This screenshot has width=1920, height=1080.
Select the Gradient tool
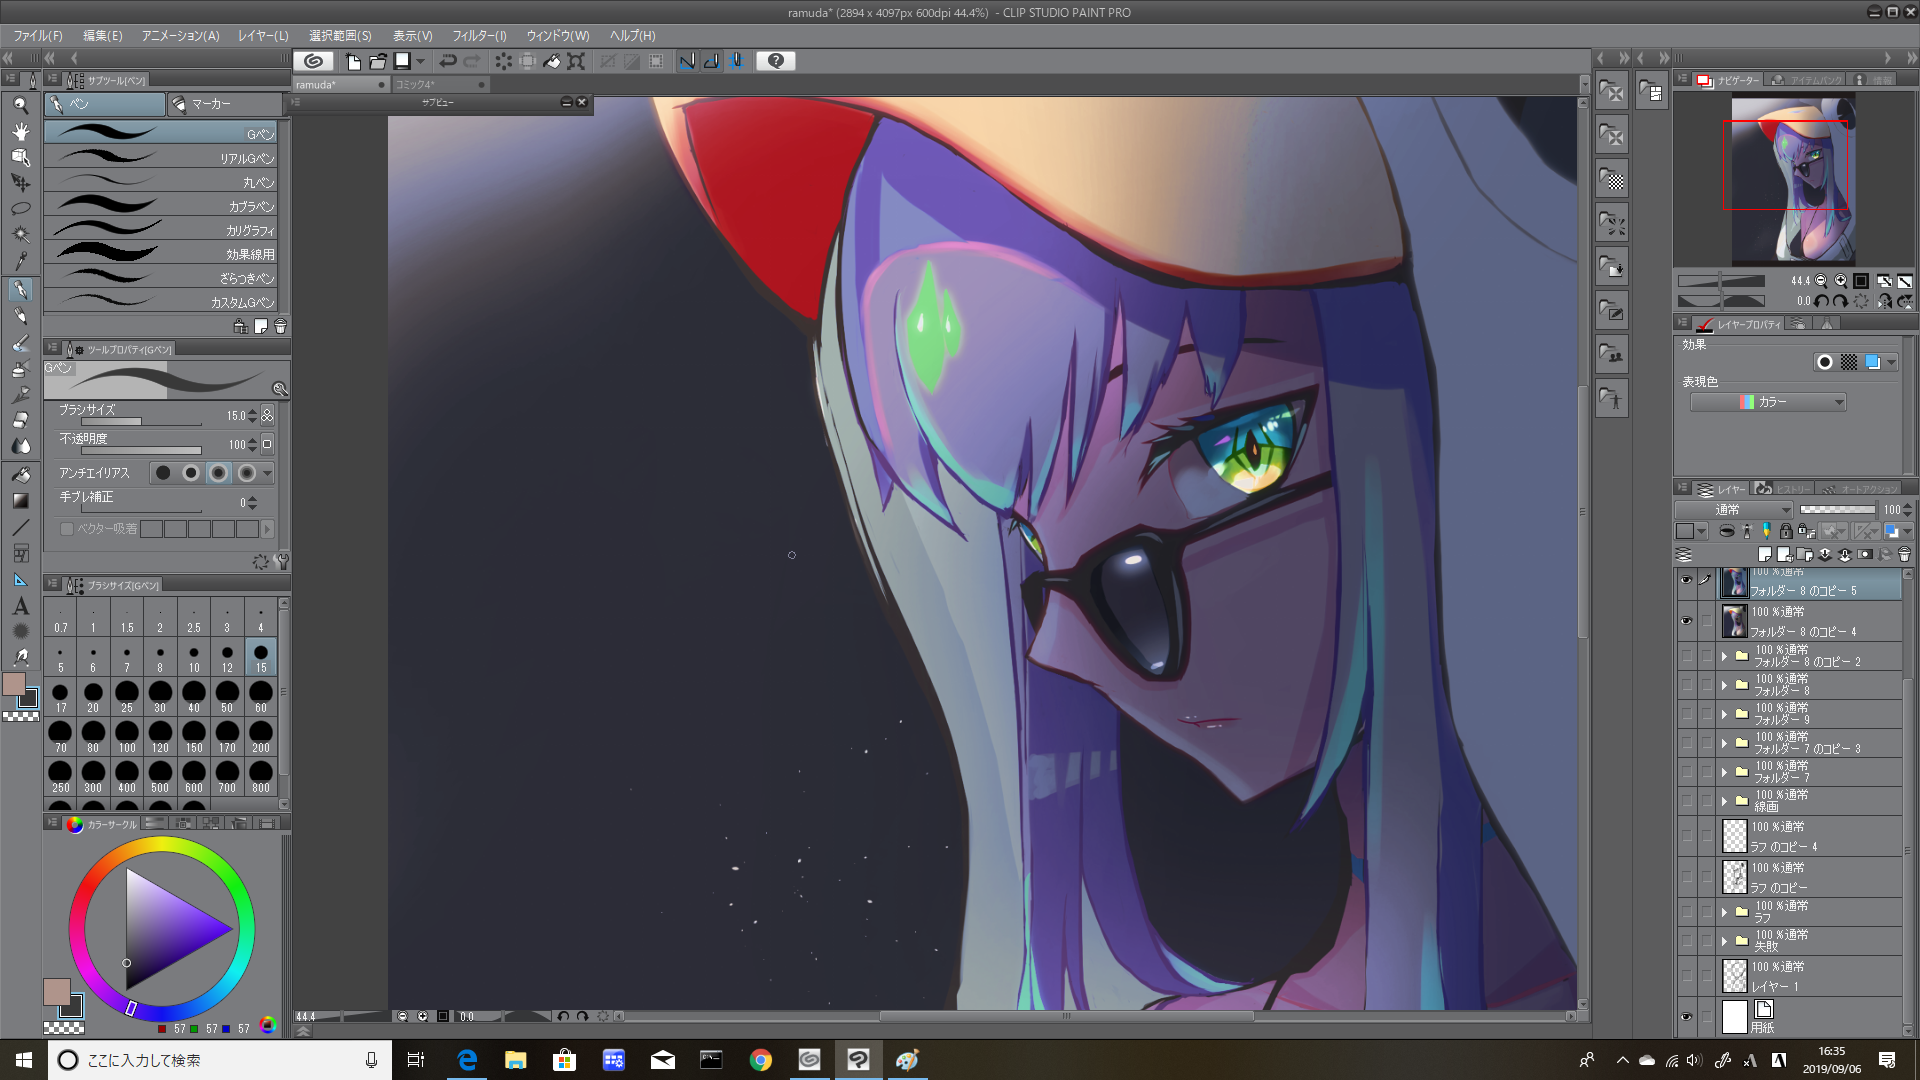[x=20, y=501]
